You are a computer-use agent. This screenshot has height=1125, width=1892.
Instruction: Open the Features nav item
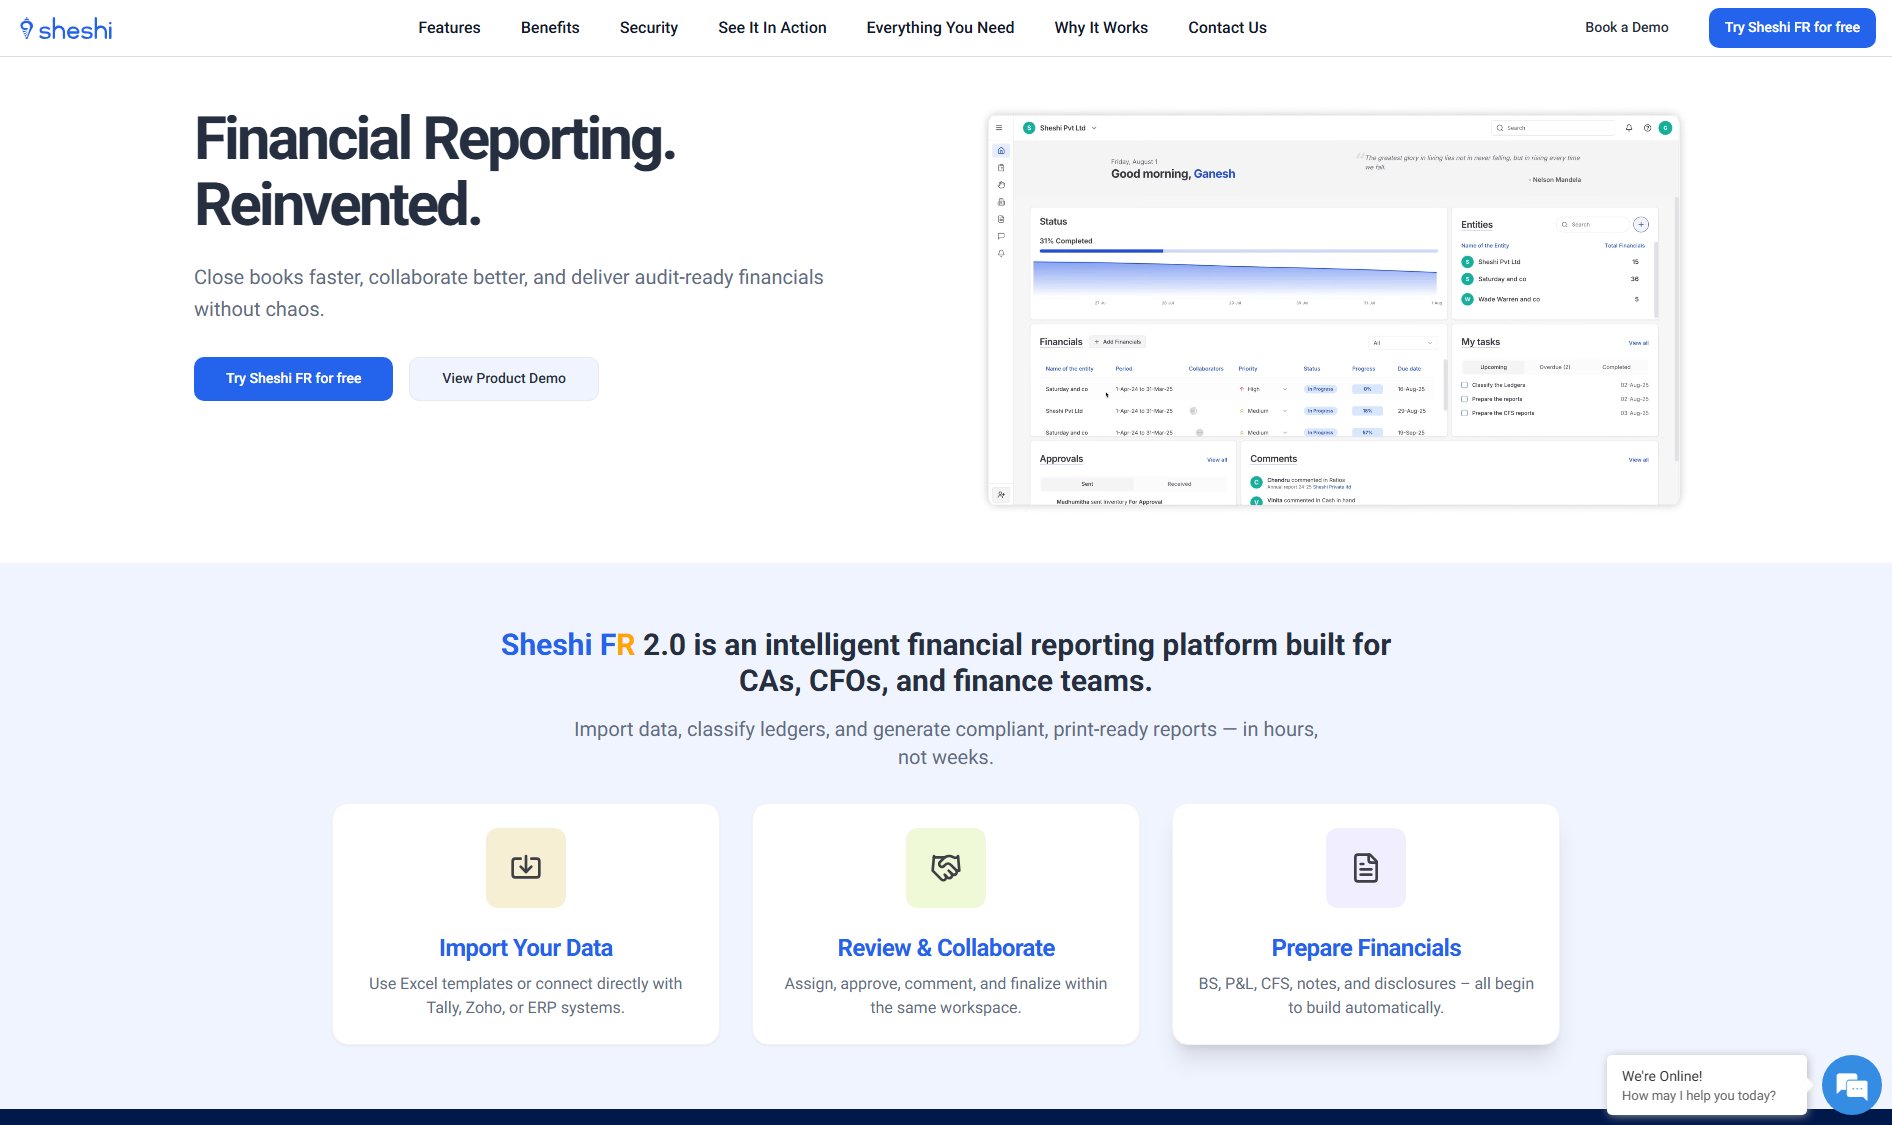click(x=449, y=28)
